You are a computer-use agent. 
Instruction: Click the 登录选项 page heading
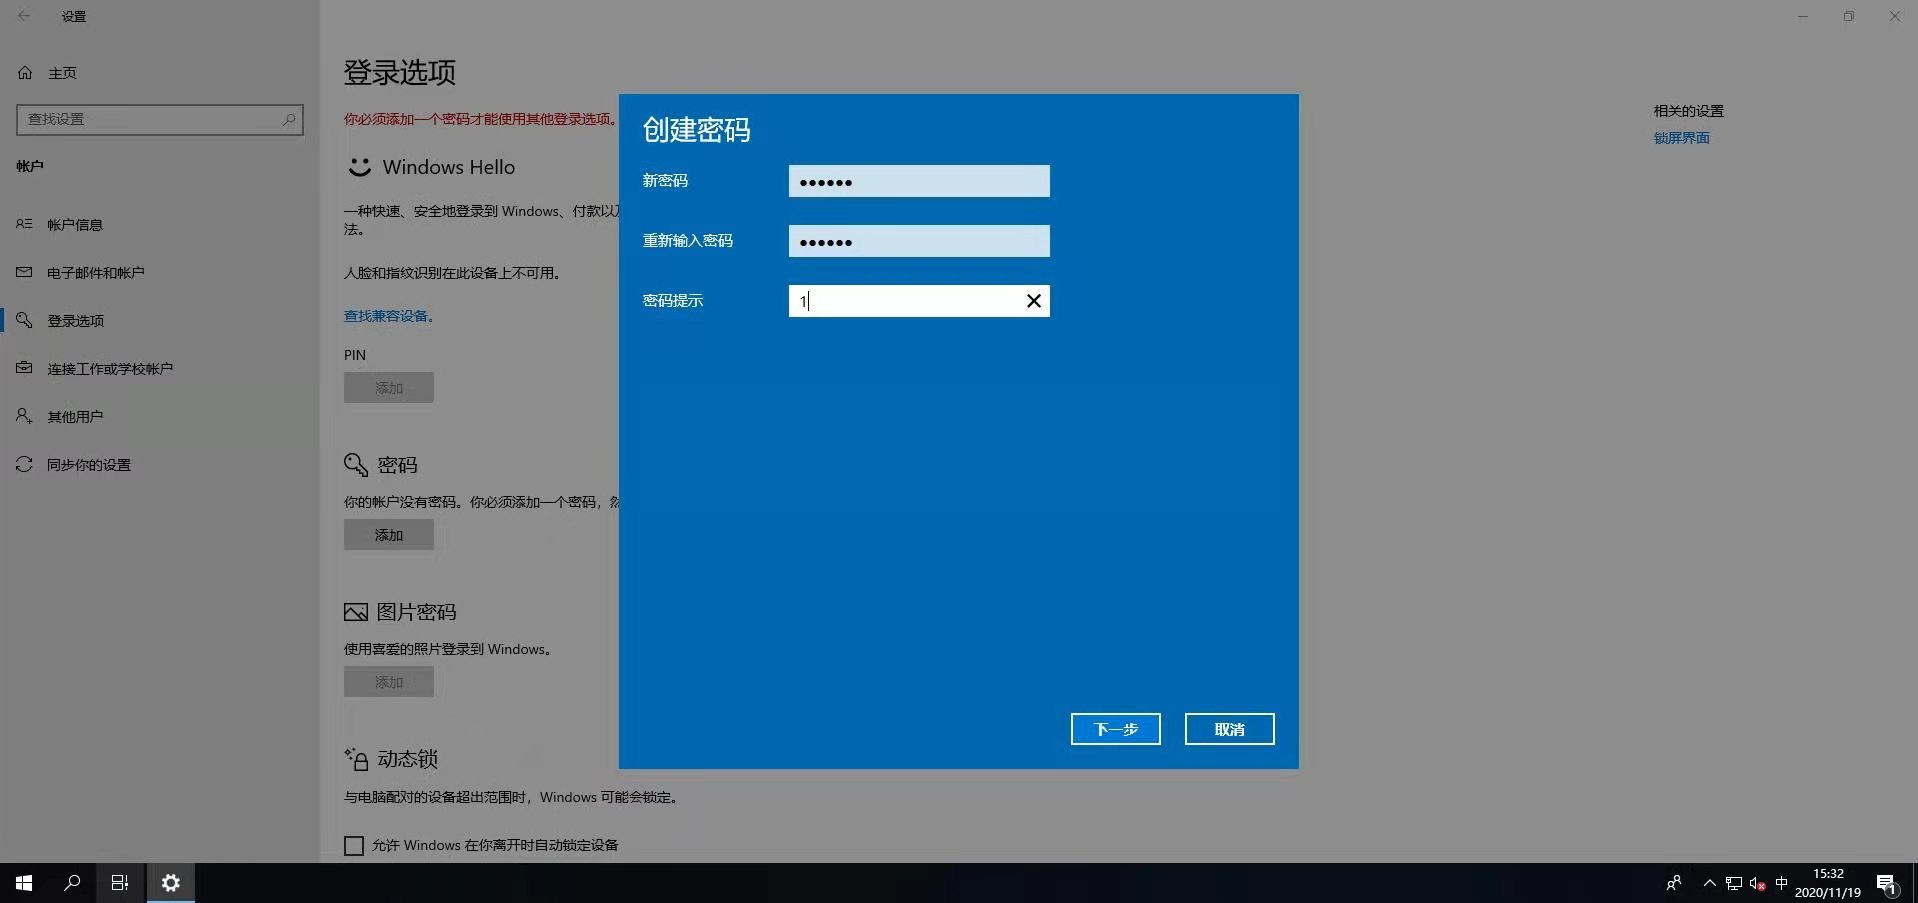(400, 72)
